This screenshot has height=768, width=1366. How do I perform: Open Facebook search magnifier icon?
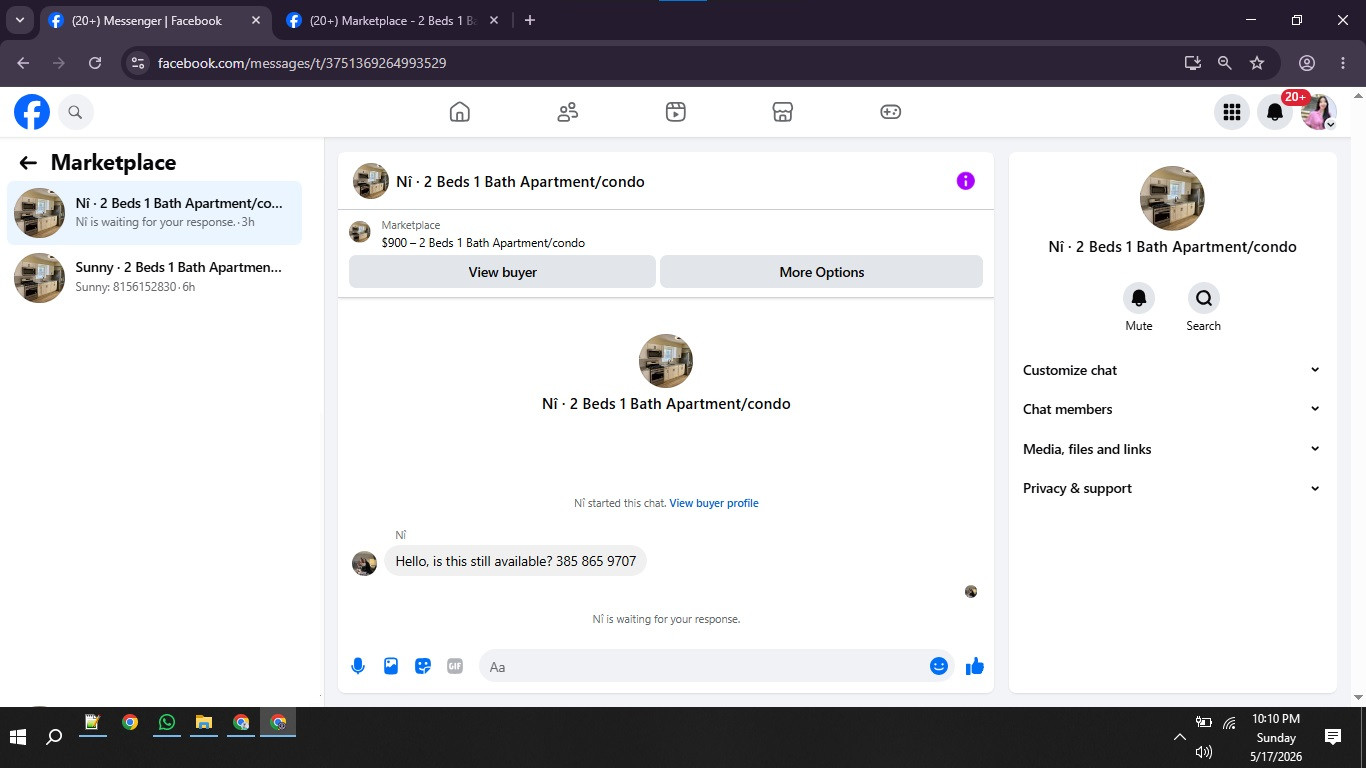[75, 112]
